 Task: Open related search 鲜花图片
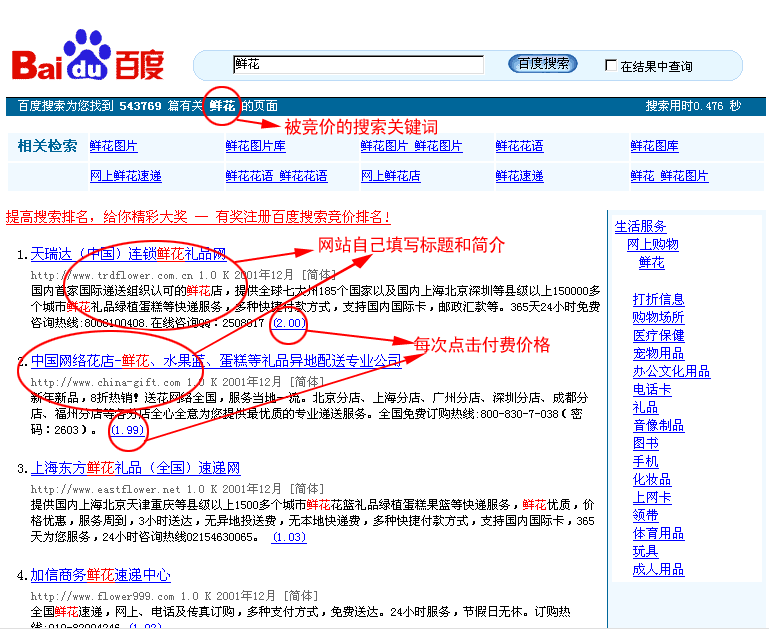114,146
